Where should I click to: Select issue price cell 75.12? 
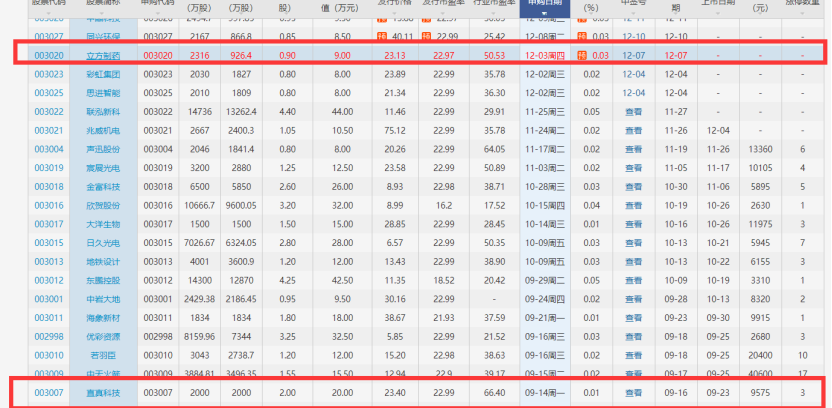tap(395, 131)
